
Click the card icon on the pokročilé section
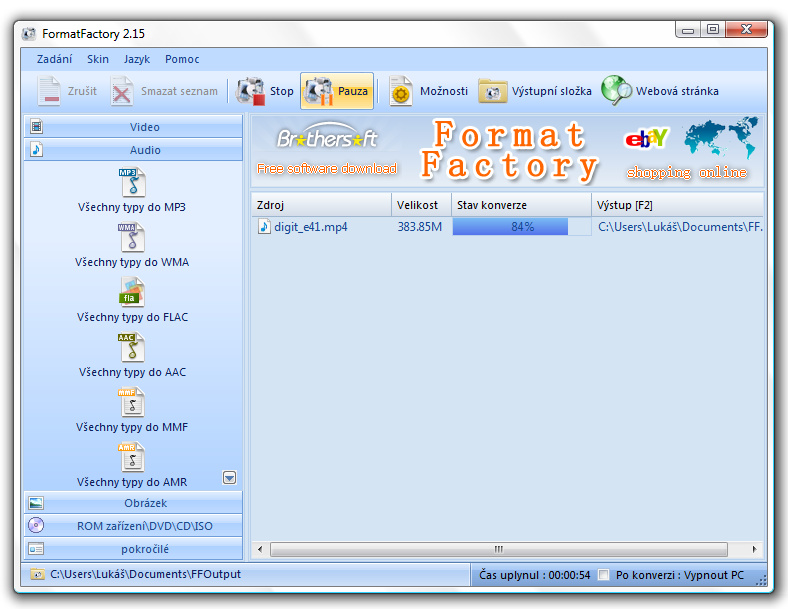pos(36,548)
